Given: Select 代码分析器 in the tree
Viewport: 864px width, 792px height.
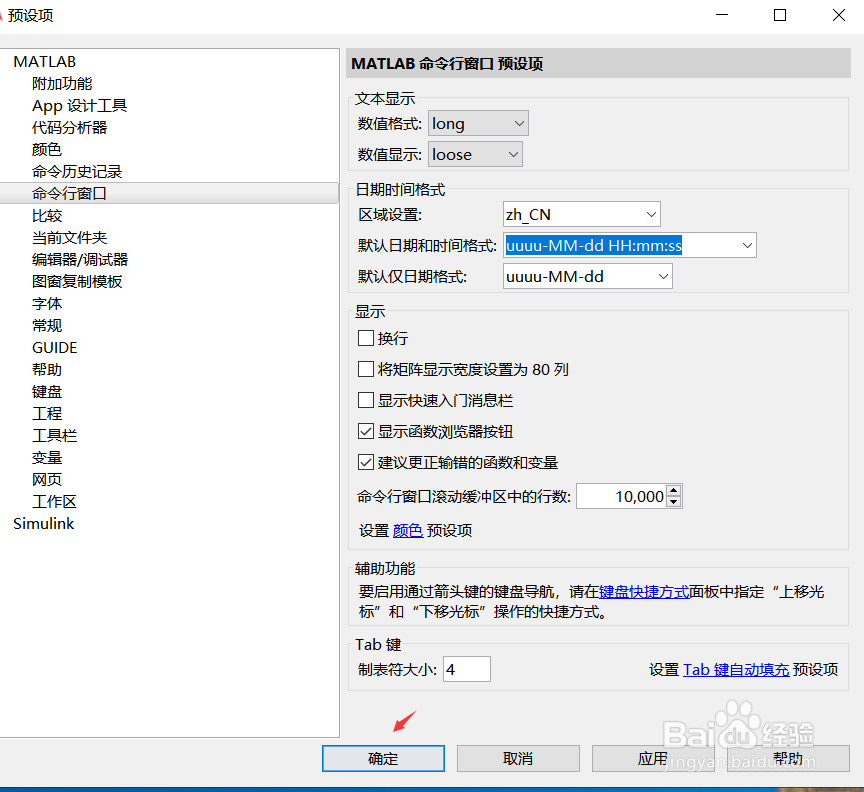Looking at the screenshot, I should click(69, 128).
